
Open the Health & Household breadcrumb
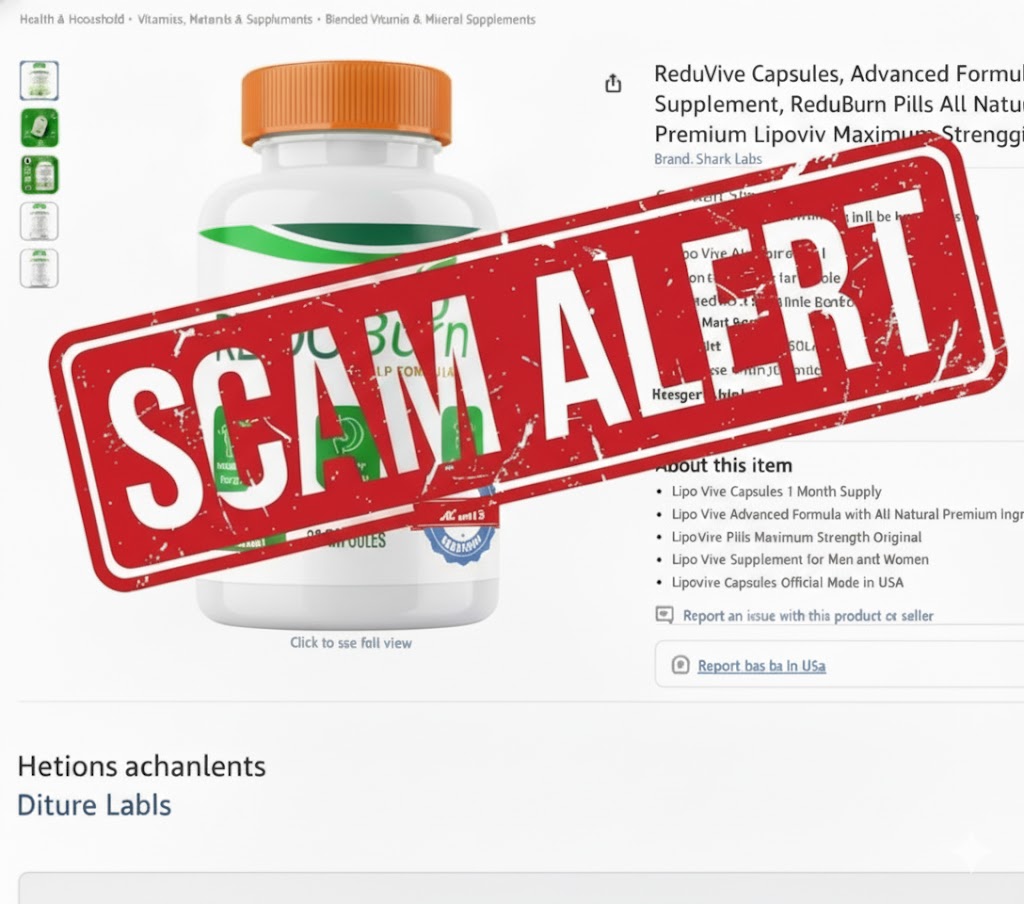pyautogui.click(x=72, y=20)
